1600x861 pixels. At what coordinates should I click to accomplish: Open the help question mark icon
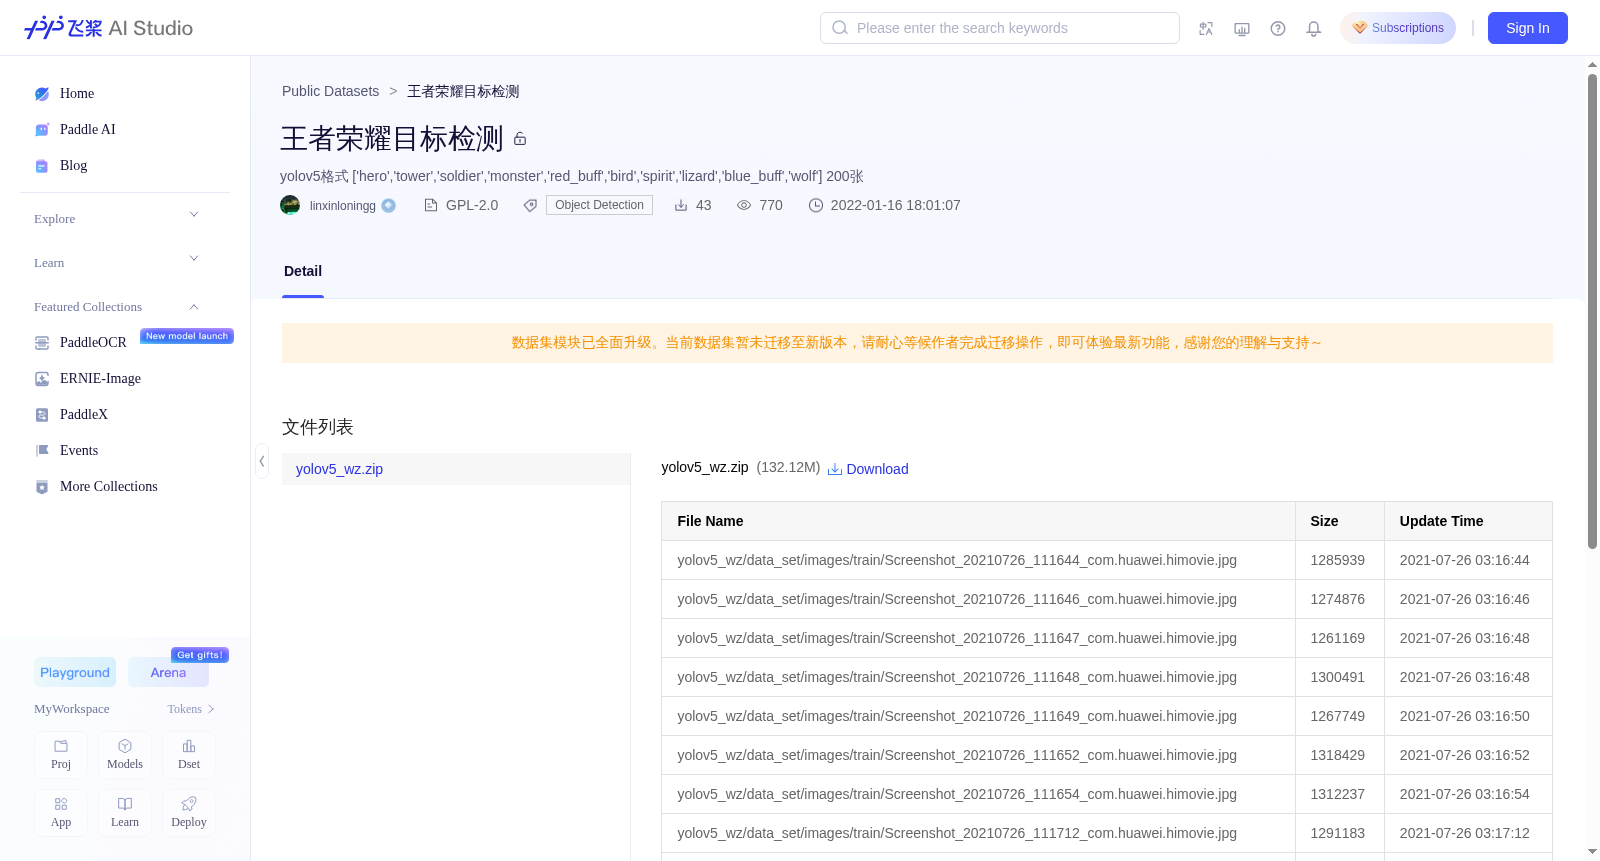coord(1278,28)
